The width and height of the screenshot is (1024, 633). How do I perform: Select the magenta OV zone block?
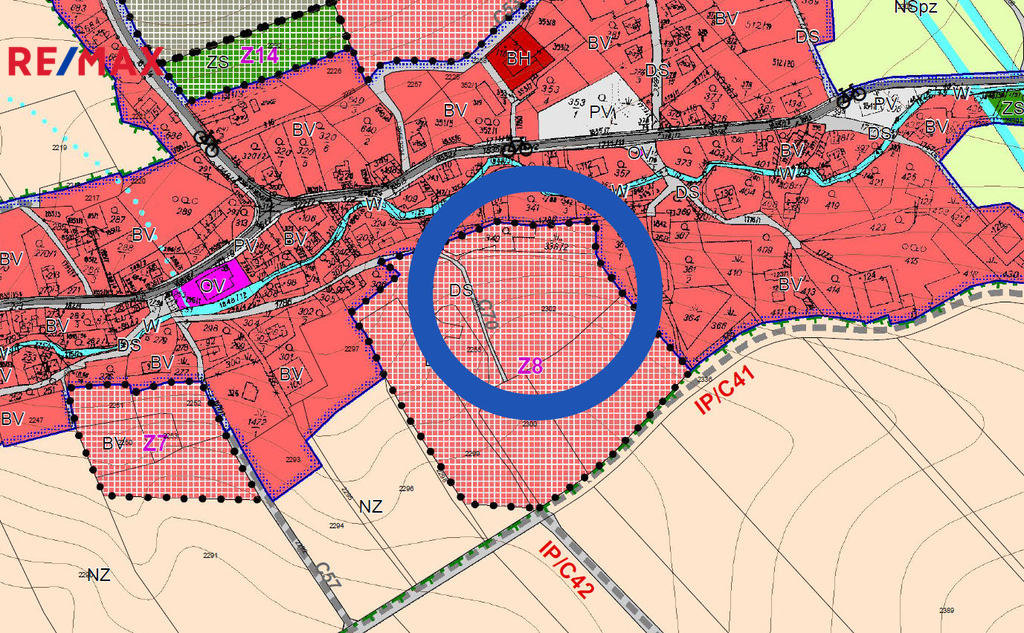[x=212, y=284]
